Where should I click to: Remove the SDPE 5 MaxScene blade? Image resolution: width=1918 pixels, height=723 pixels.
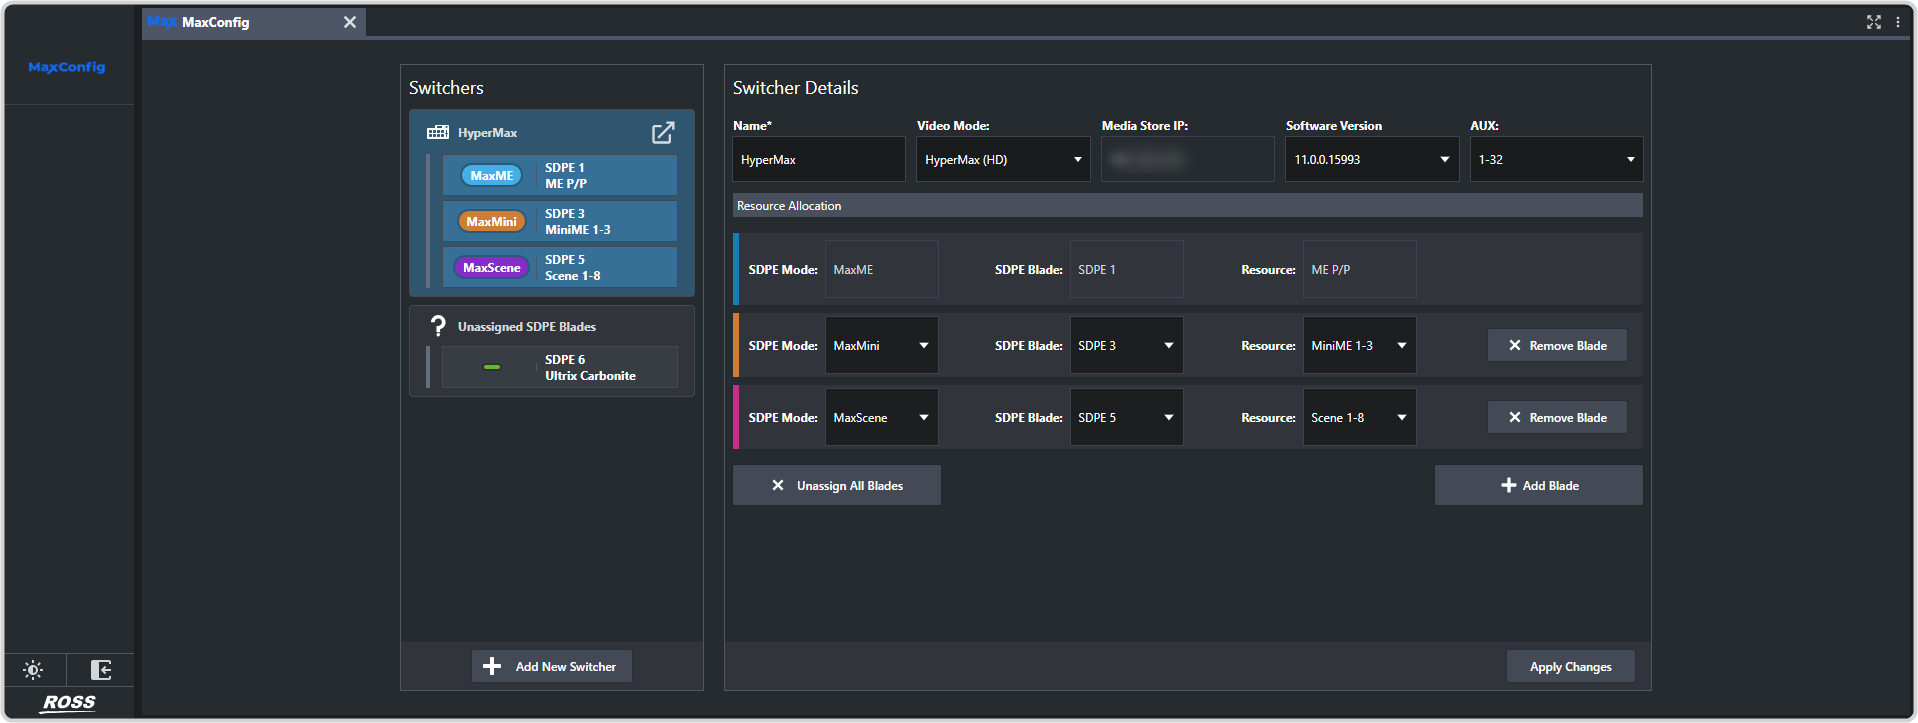tap(1557, 418)
